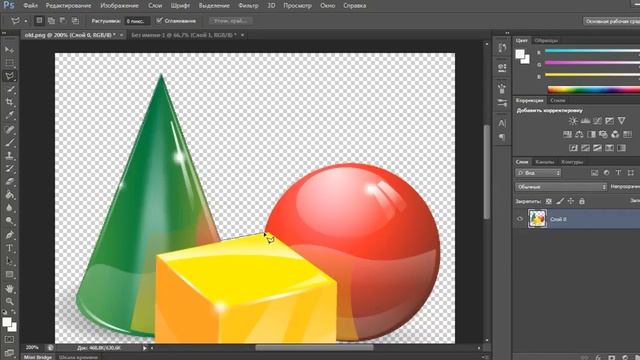This screenshot has height=360, width=640.
Task: Switch to the Каналы tab
Action: (x=544, y=162)
